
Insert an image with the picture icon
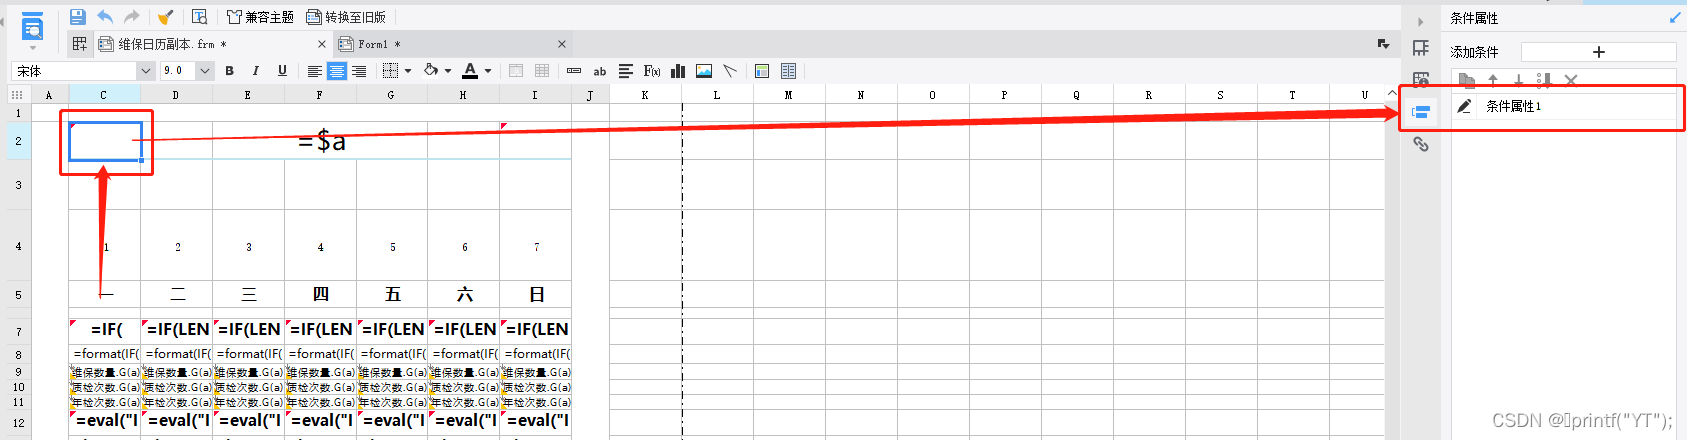click(x=704, y=71)
